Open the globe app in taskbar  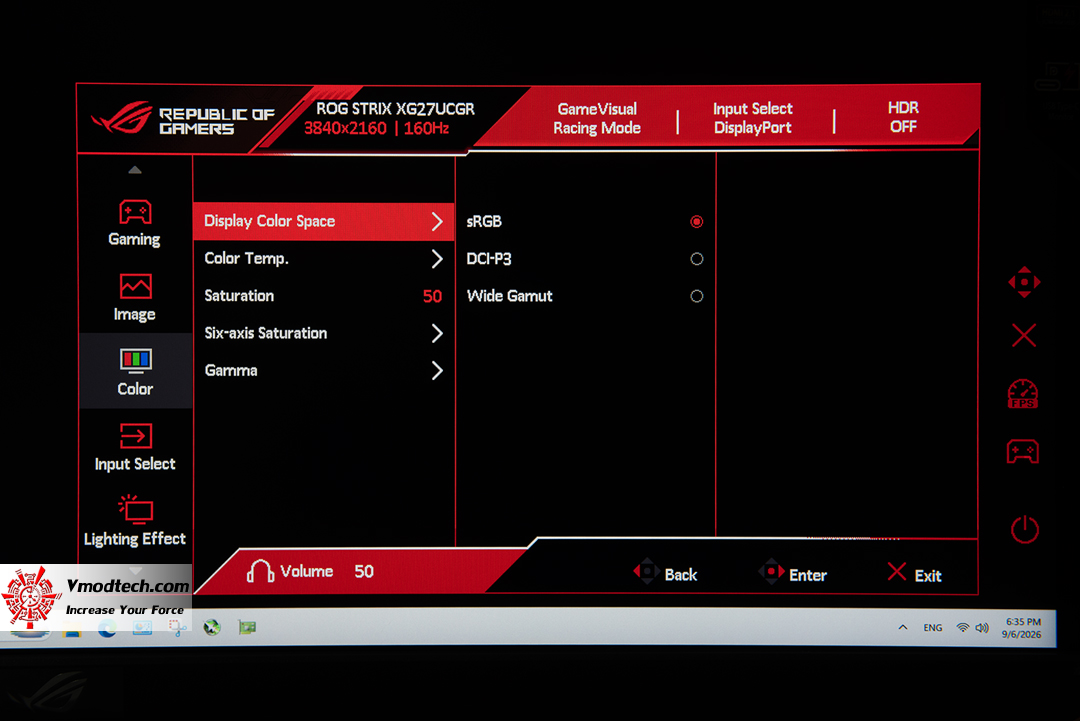pos(212,627)
